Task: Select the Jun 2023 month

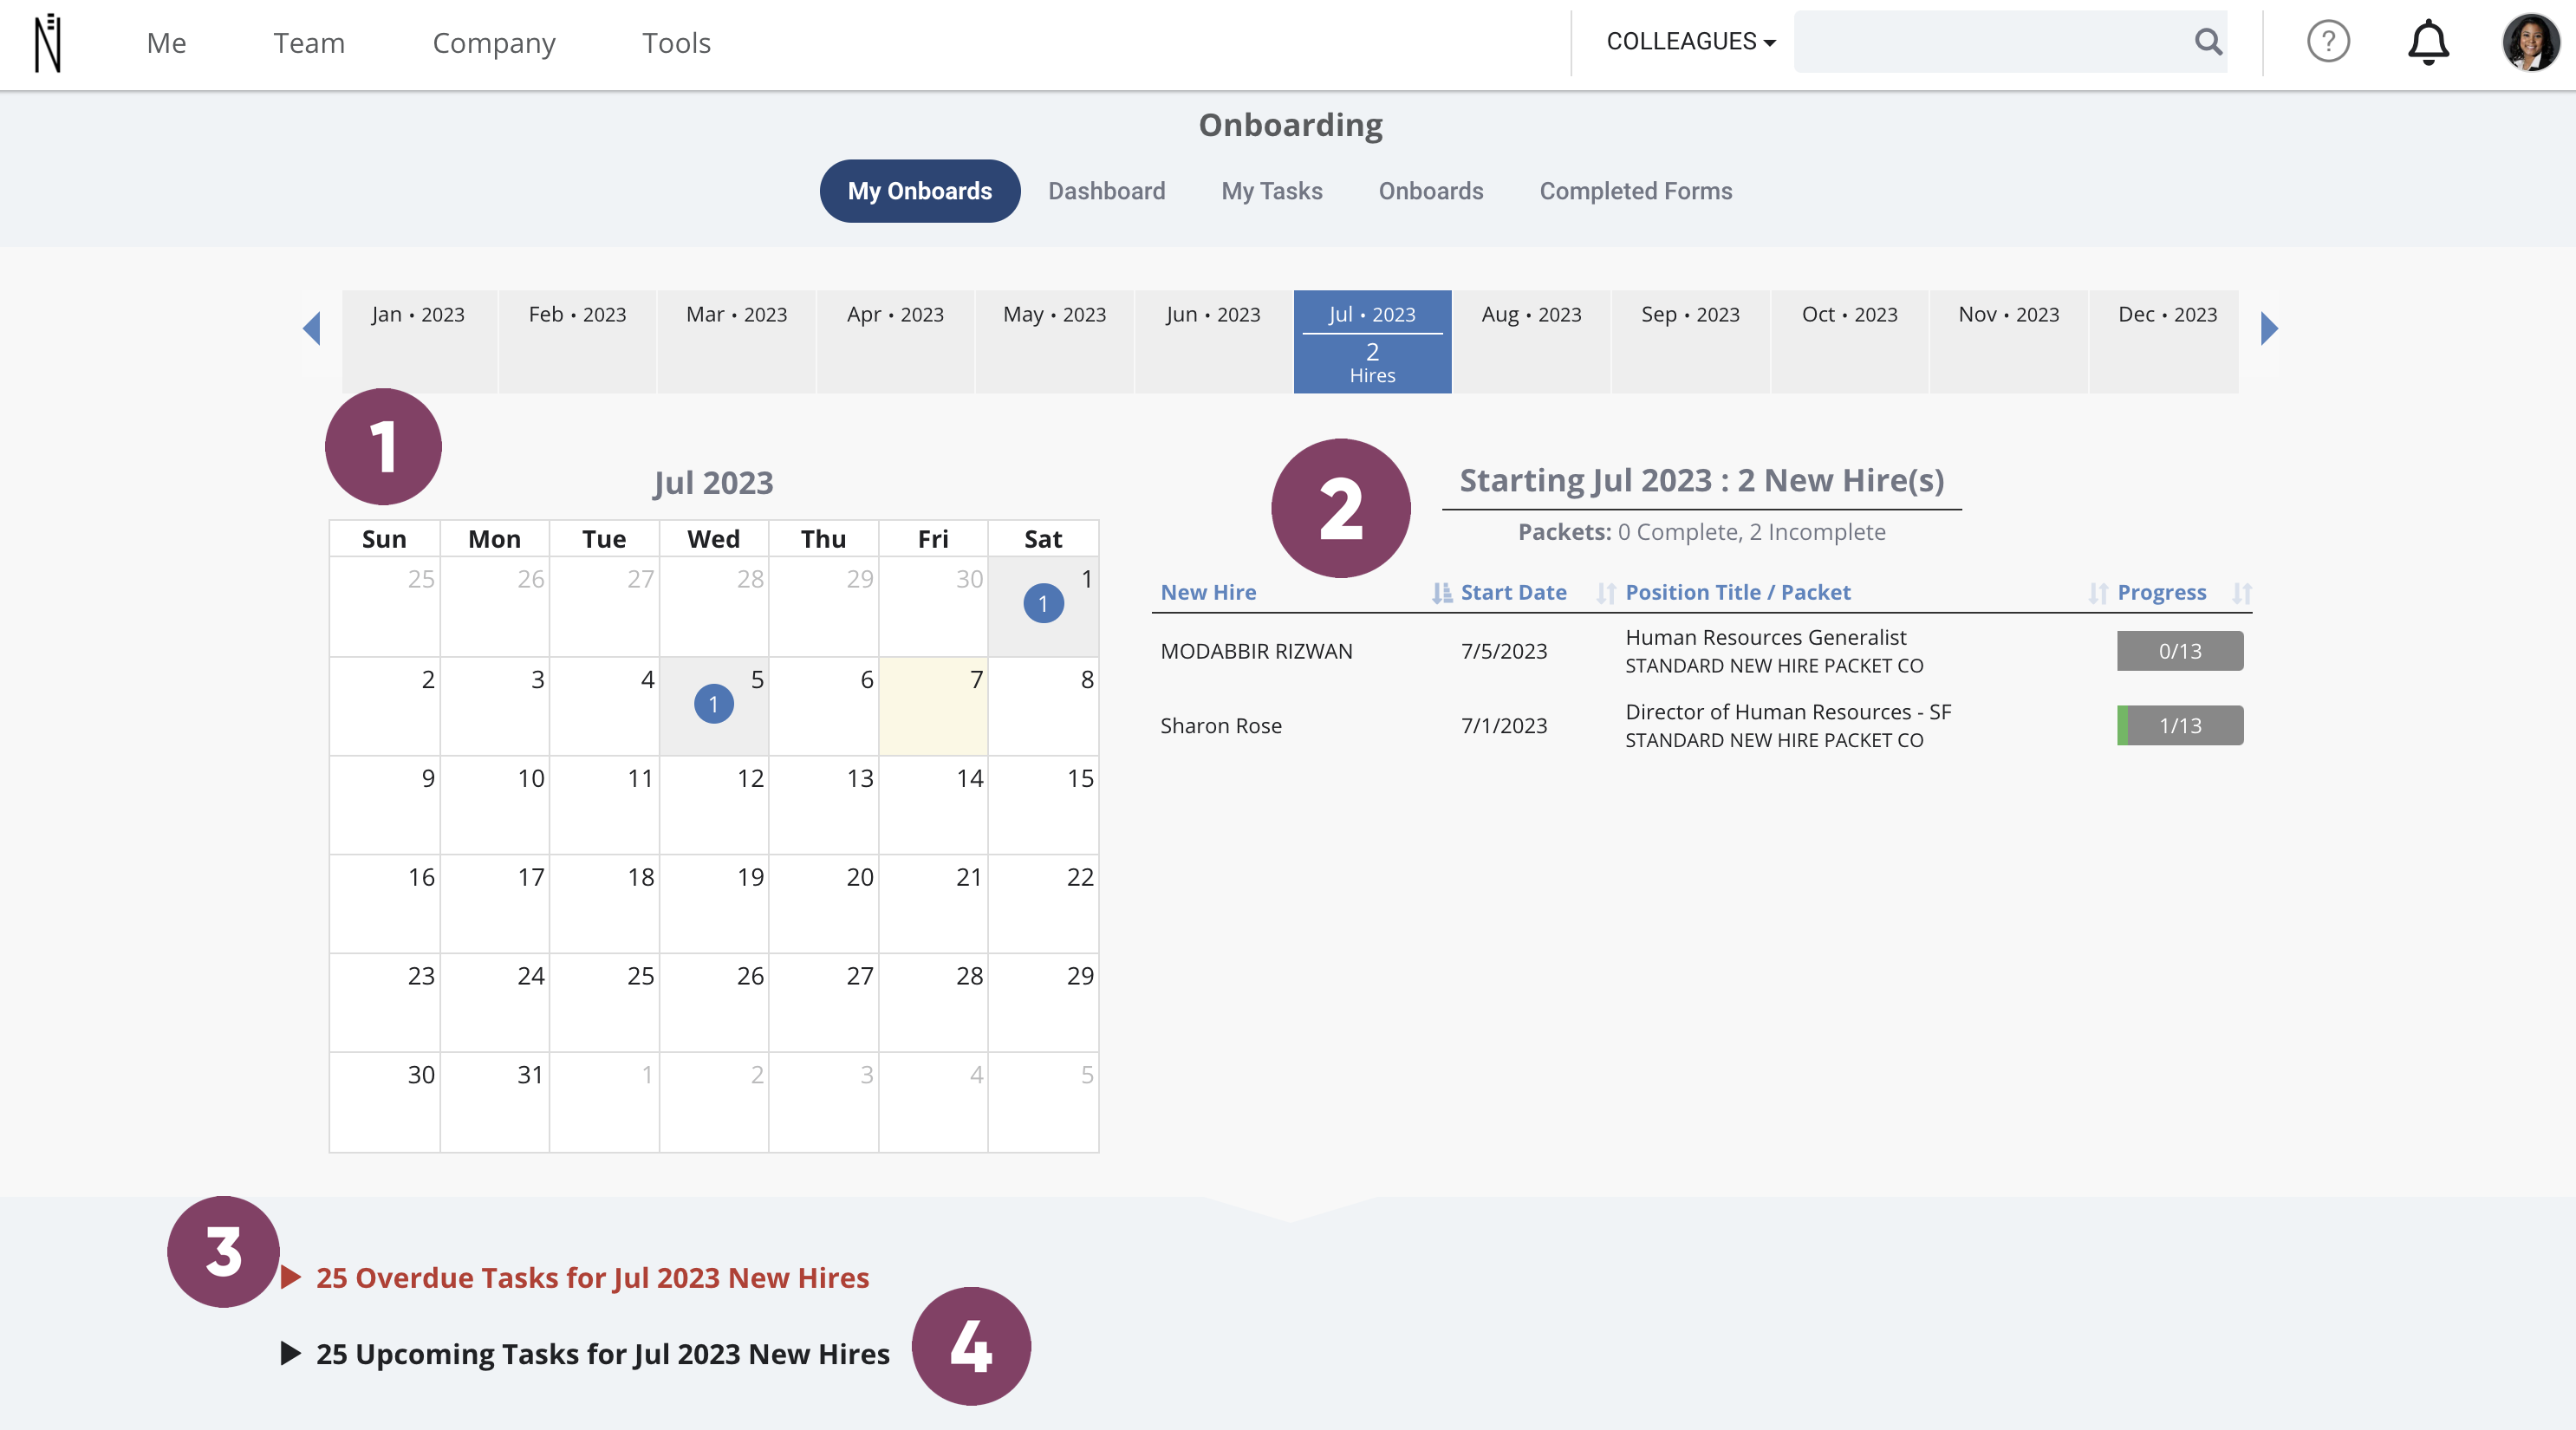Action: point(1213,341)
